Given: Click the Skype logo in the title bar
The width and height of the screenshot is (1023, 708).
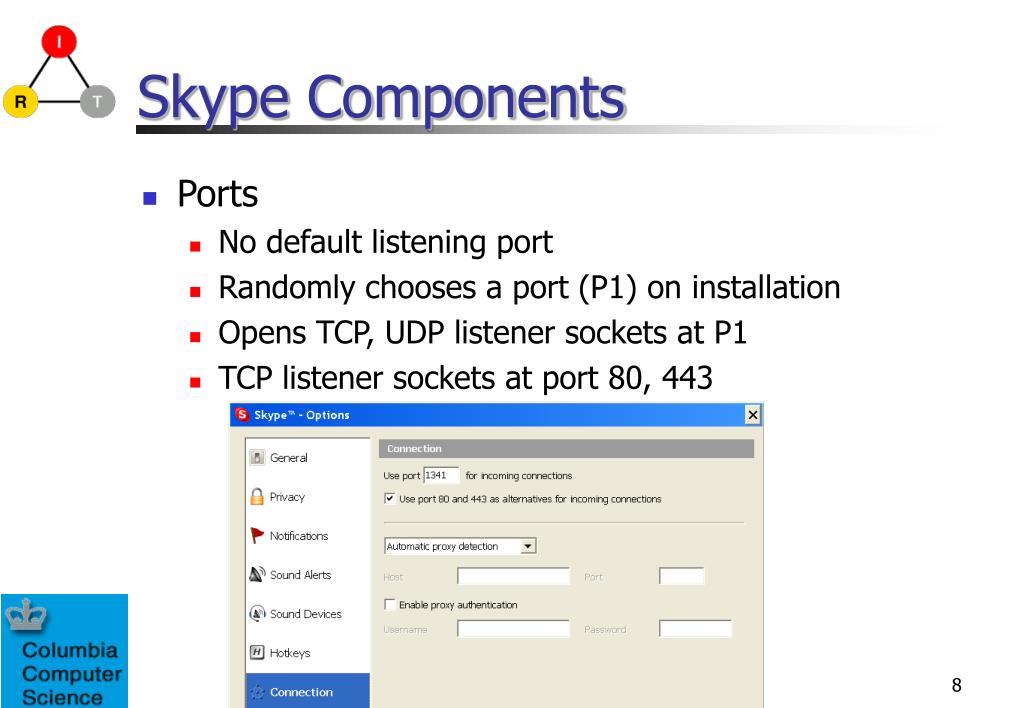Looking at the screenshot, I should pyautogui.click(x=242, y=414).
